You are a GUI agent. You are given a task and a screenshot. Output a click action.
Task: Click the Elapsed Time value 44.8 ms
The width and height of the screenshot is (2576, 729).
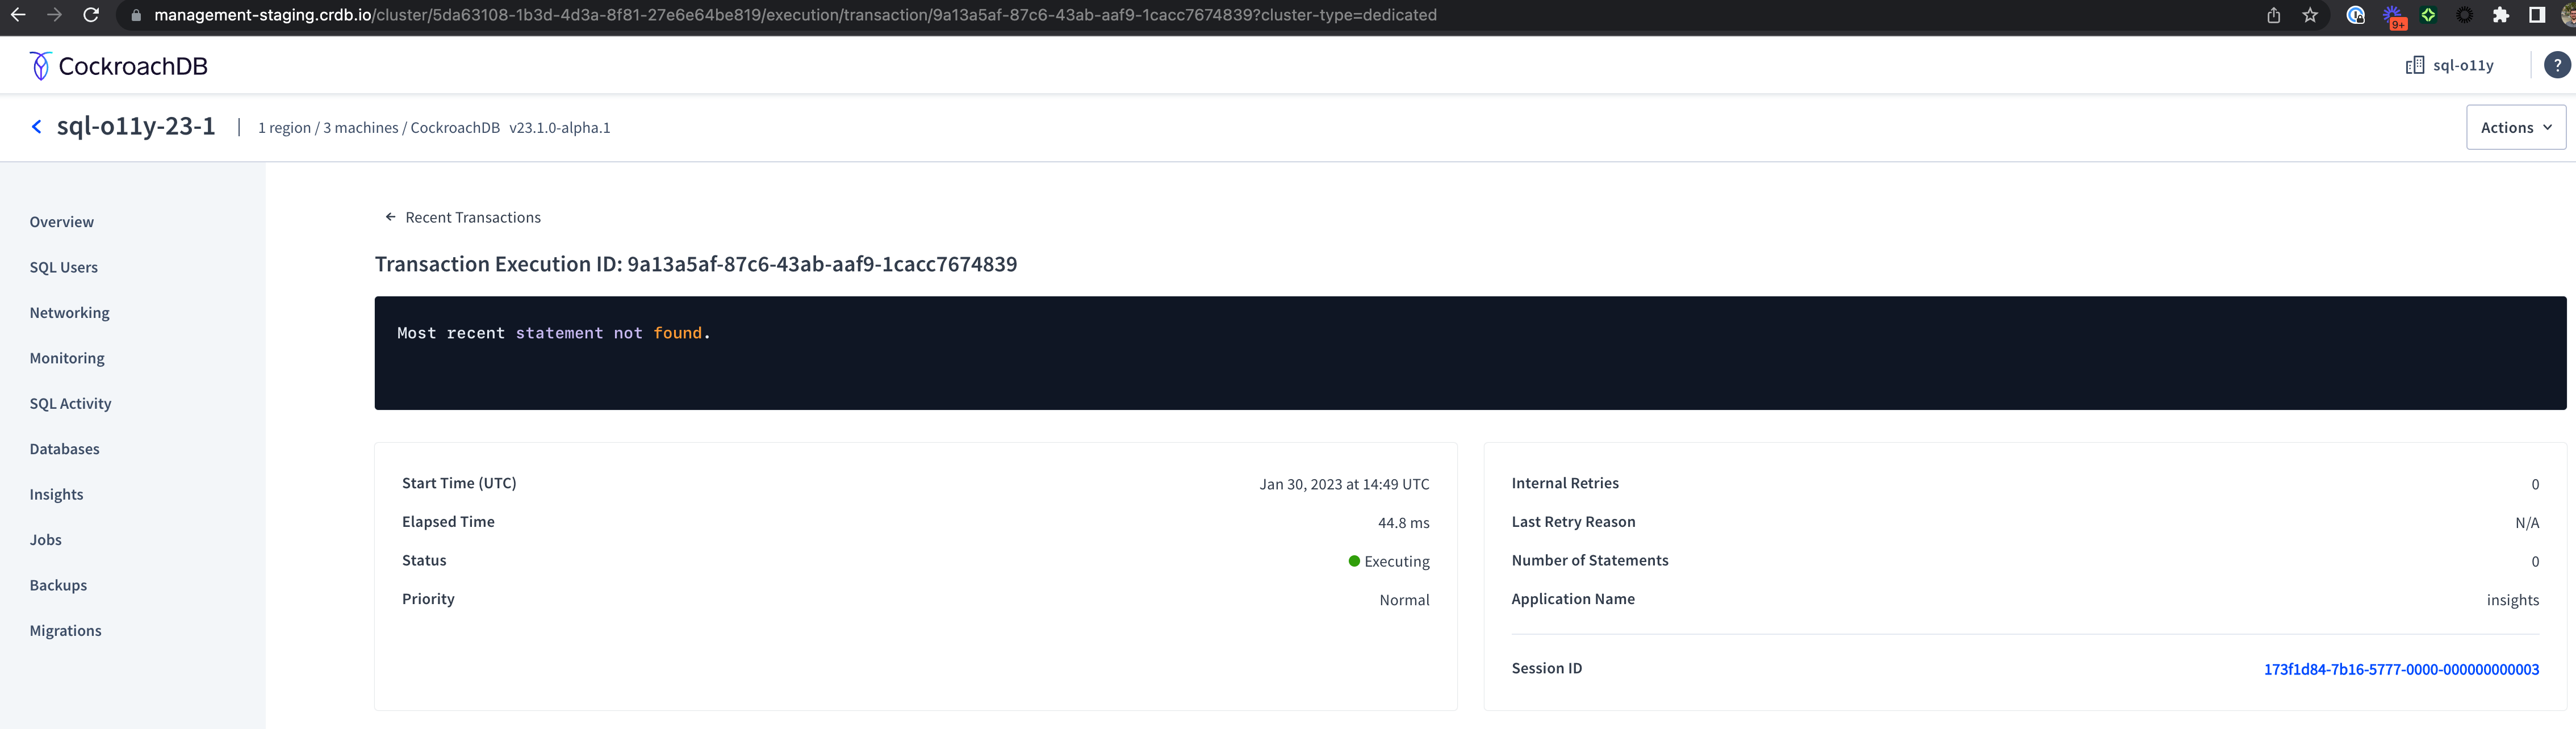coord(1403,523)
